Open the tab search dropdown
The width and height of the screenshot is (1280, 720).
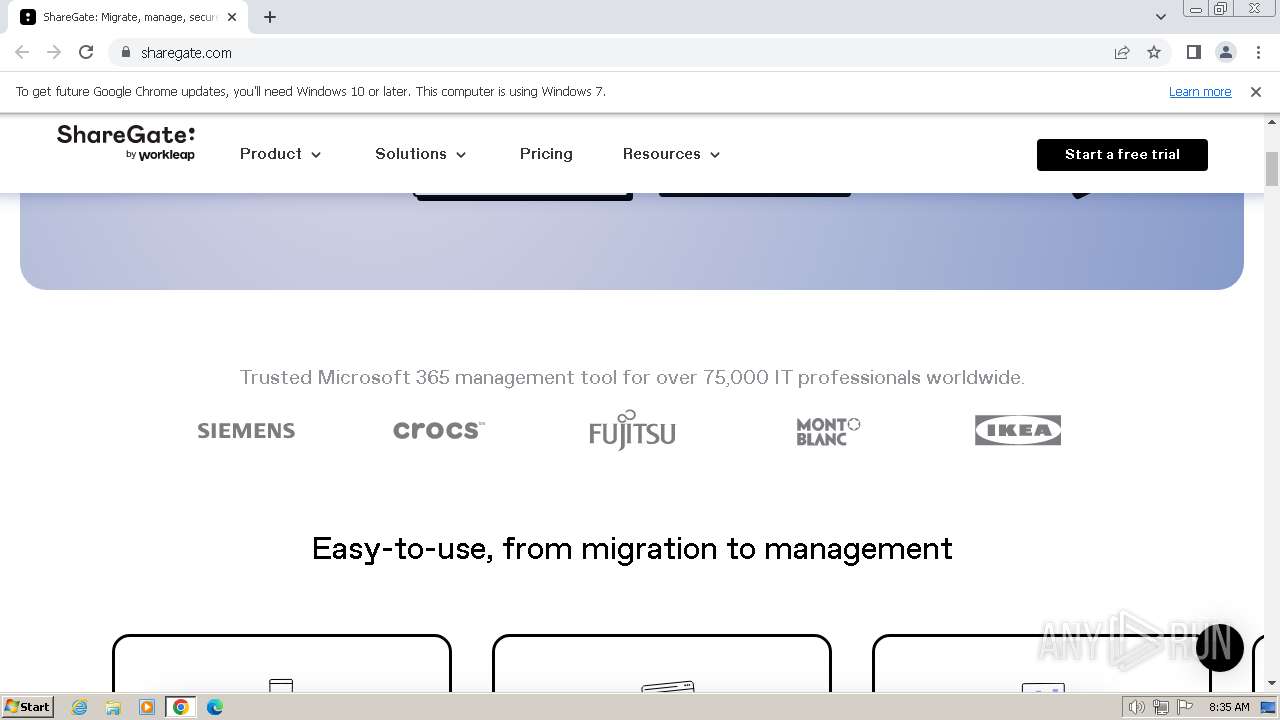click(1160, 17)
